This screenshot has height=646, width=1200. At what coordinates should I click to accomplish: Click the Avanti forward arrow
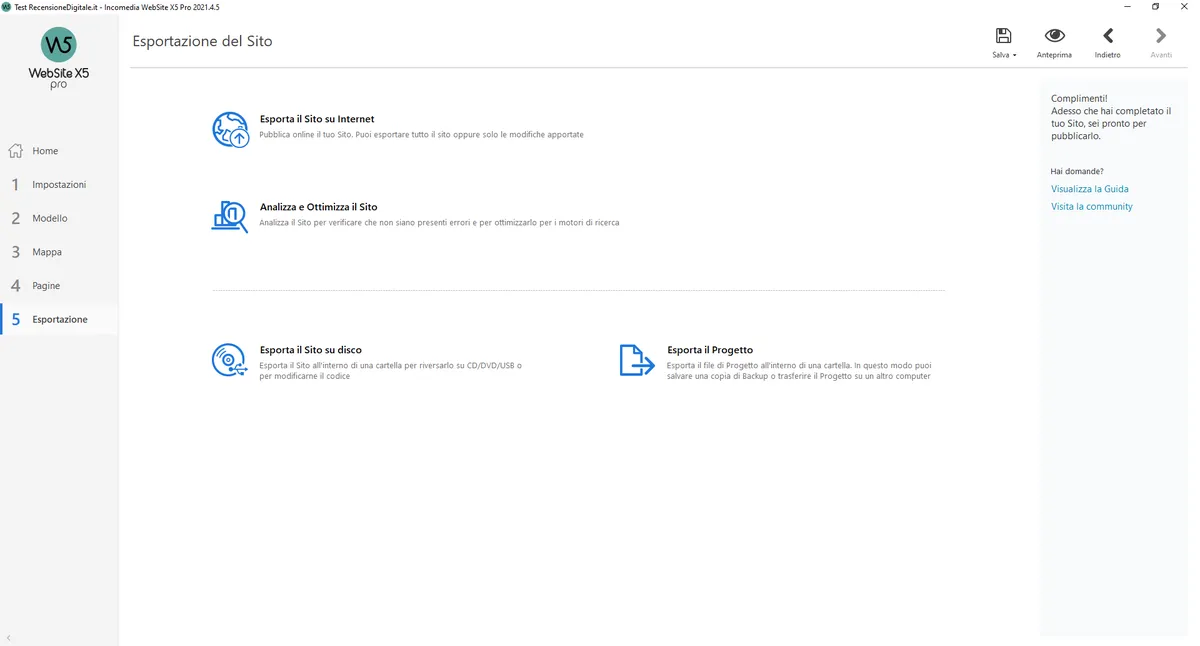coord(1161,36)
